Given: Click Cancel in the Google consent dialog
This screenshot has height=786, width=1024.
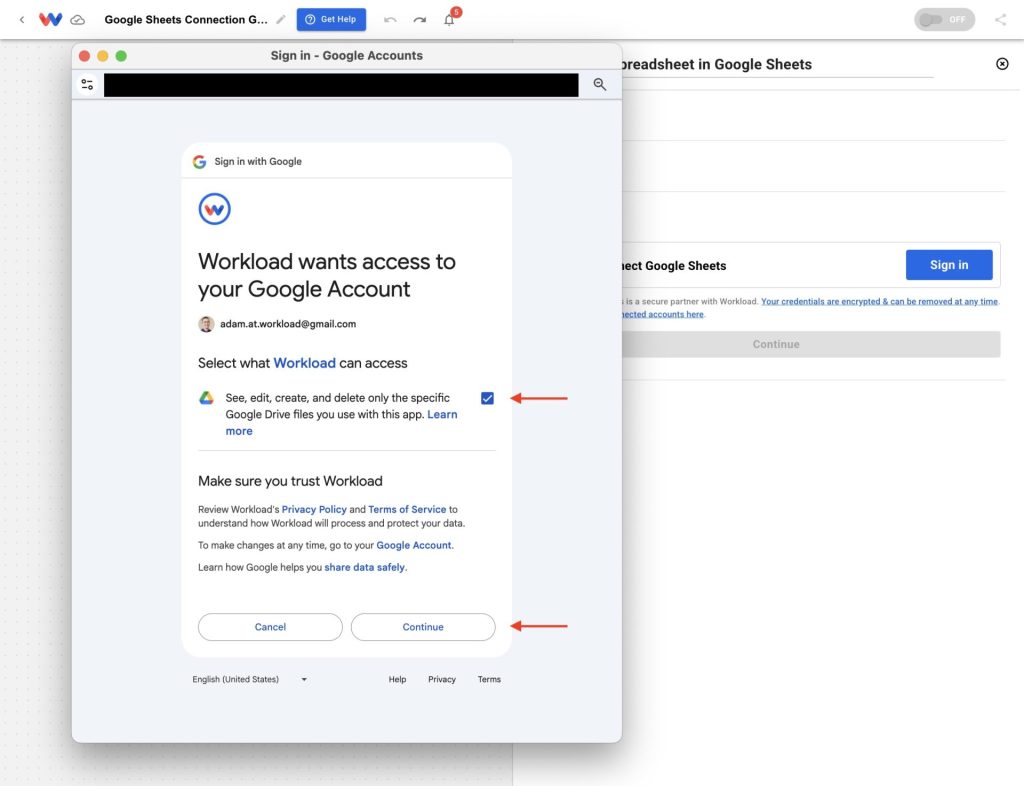Looking at the screenshot, I should click(x=270, y=627).
